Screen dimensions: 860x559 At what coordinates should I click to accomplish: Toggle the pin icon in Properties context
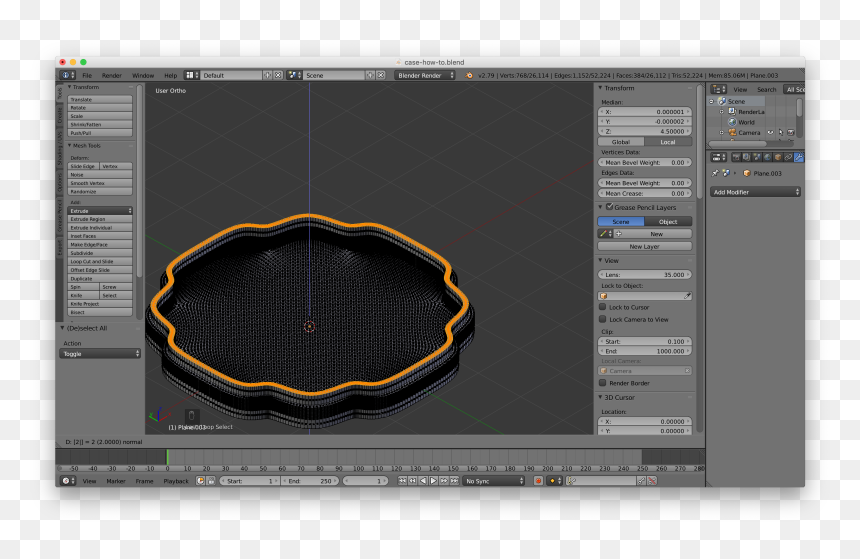715,173
